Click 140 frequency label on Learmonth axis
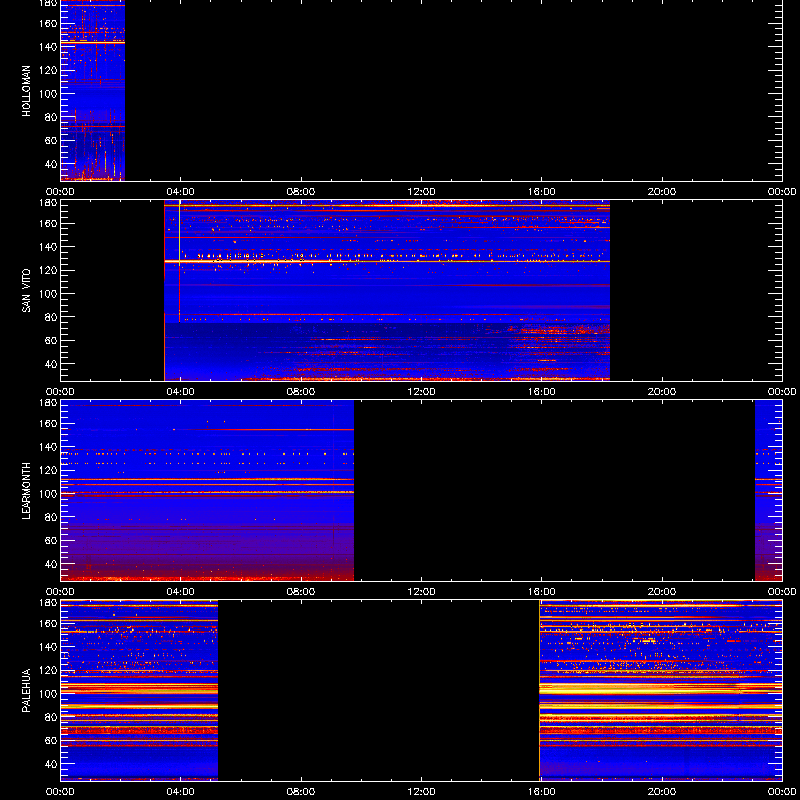This screenshot has height=800, width=800. tap(48, 446)
